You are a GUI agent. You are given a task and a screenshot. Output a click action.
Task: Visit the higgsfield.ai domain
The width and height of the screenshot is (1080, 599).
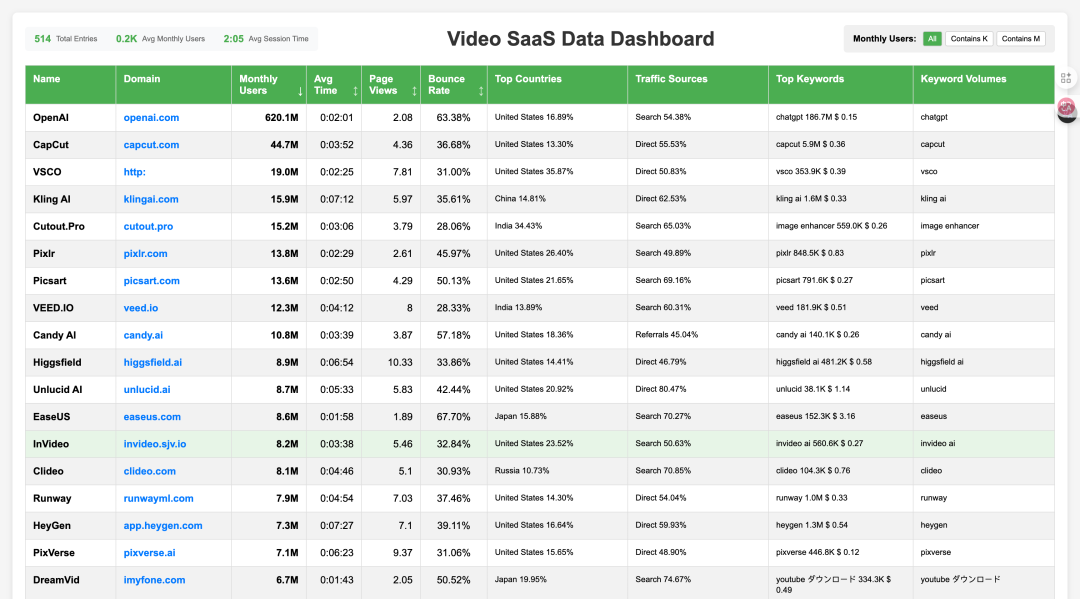pyautogui.click(x=153, y=362)
